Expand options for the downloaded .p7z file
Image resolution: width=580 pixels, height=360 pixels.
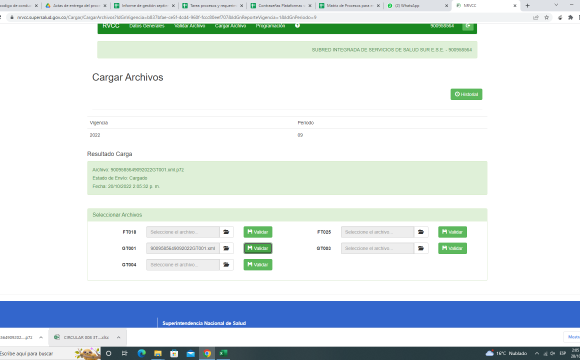coord(41,337)
